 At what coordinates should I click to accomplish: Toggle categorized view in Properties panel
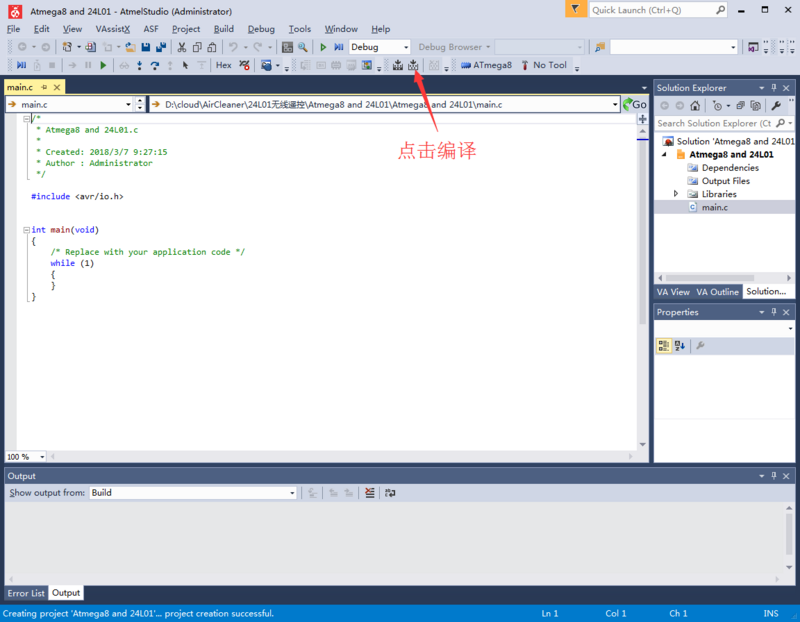coord(664,346)
